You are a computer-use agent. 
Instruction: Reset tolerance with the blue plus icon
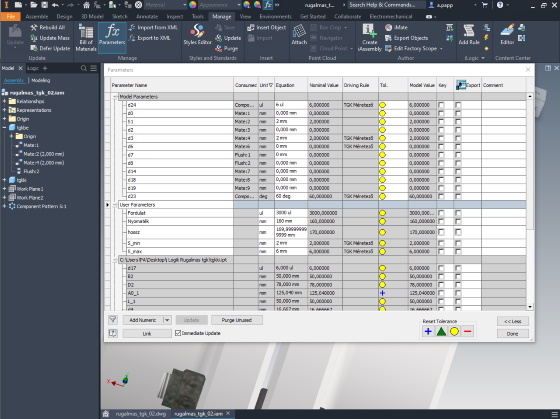[x=428, y=331]
